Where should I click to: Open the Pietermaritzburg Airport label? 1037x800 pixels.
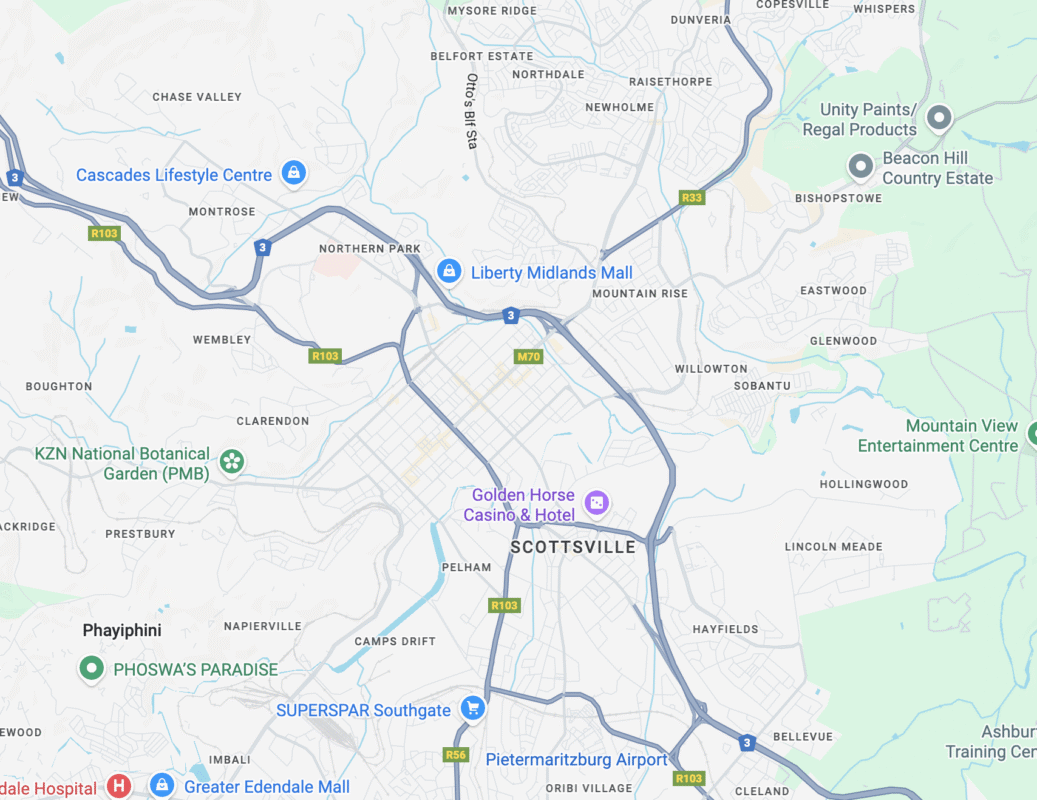576,760
